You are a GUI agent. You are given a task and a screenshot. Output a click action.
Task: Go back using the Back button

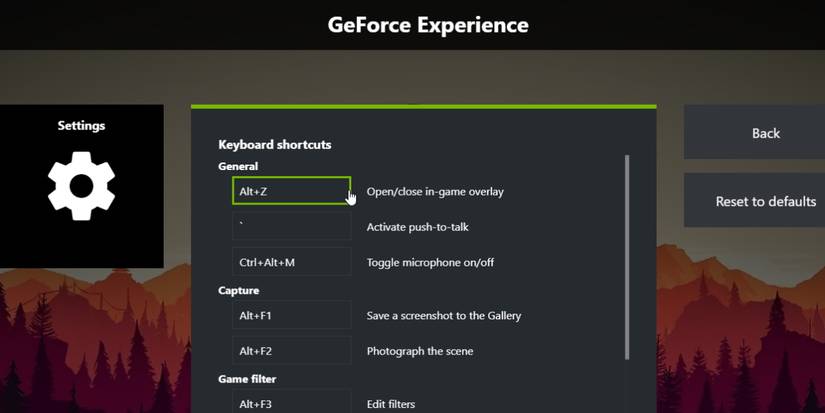point(765,133)
